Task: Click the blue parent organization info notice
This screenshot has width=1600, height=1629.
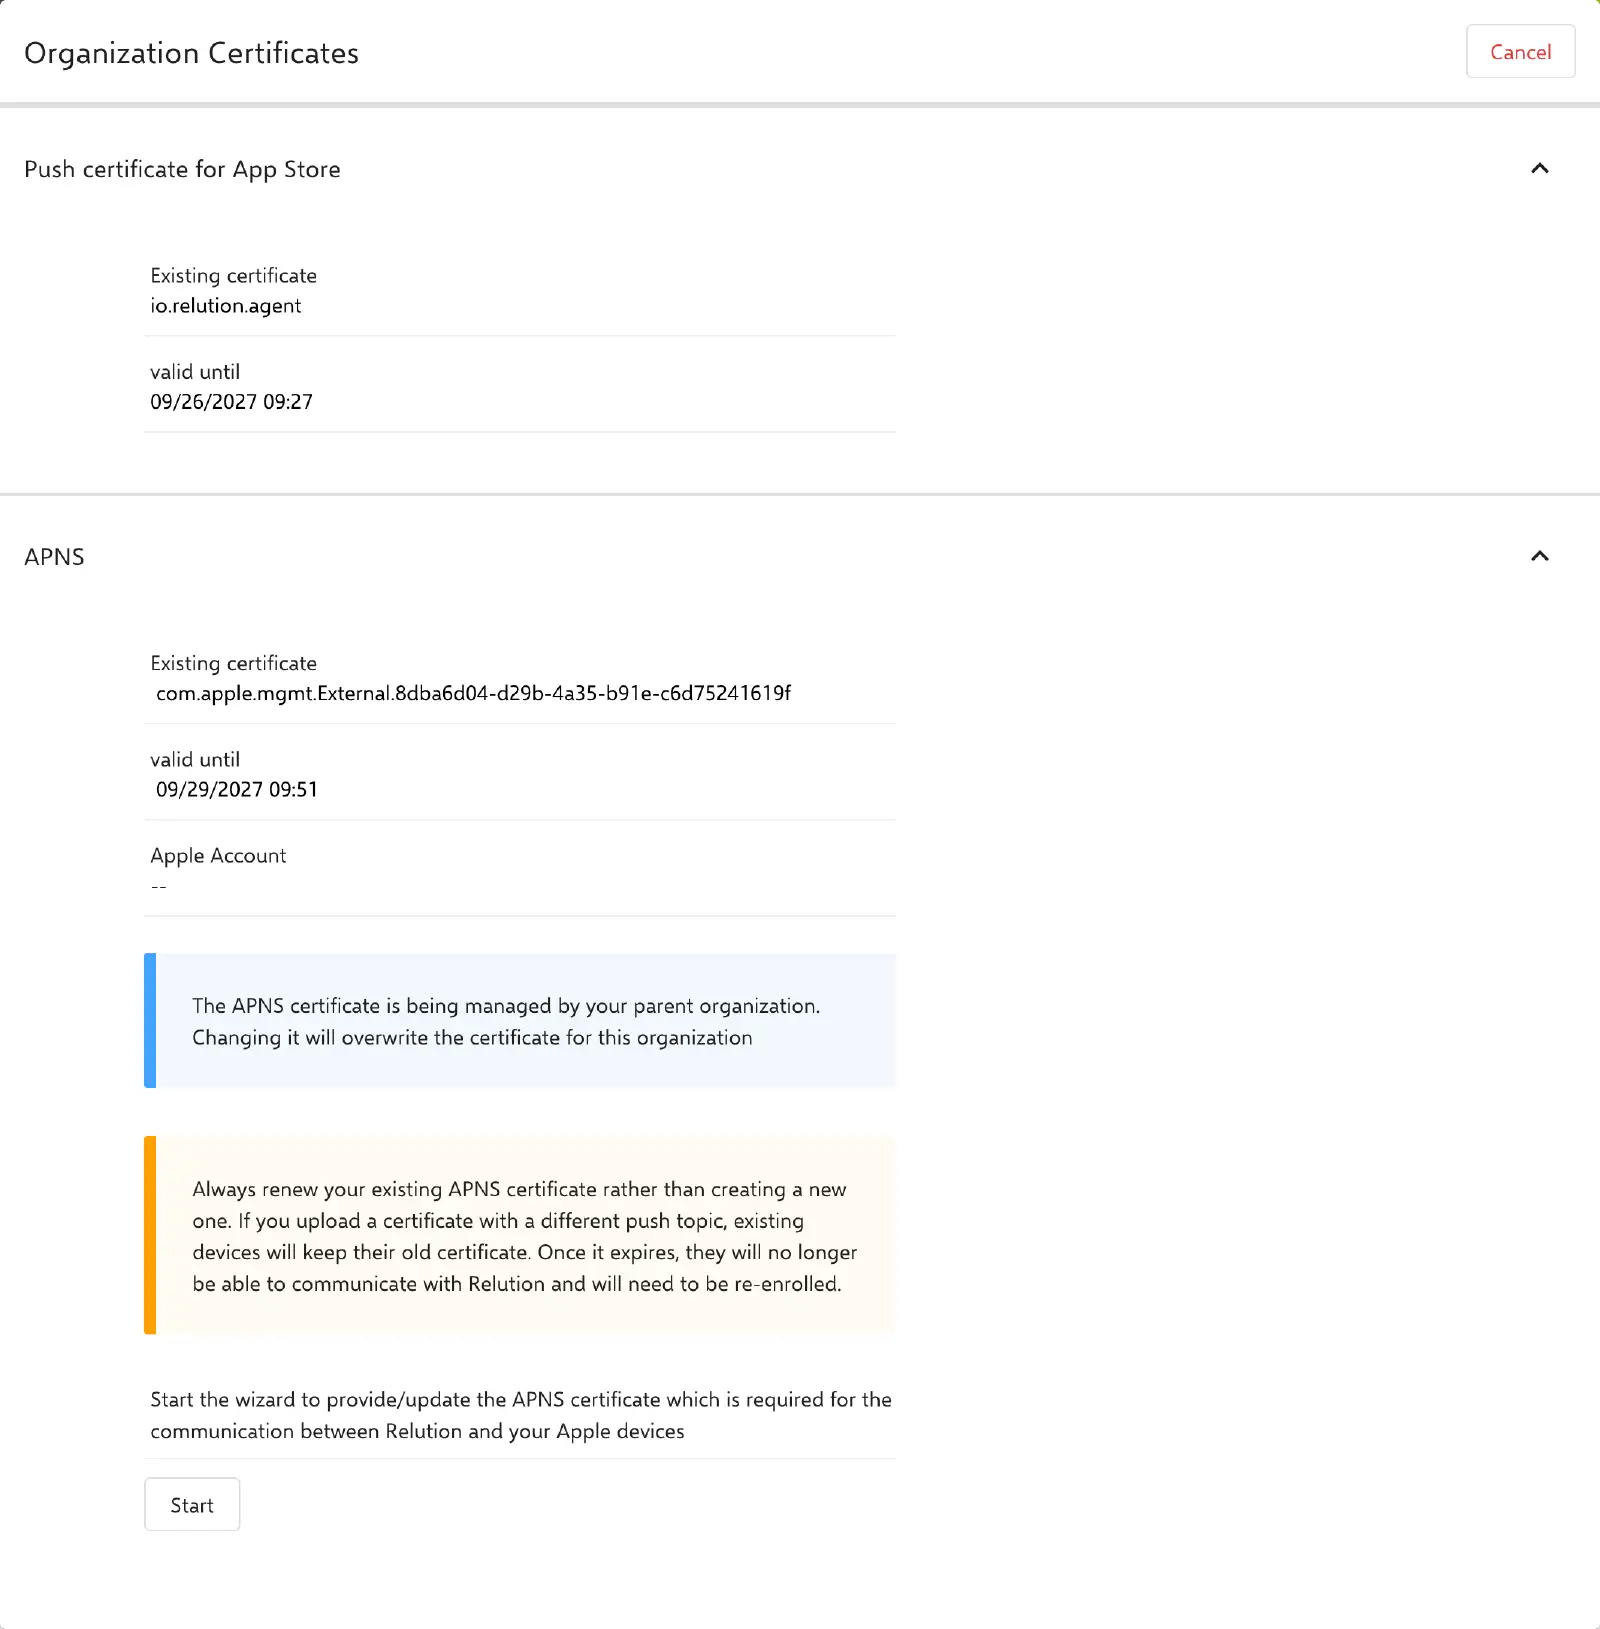Action: point(520,1021)
